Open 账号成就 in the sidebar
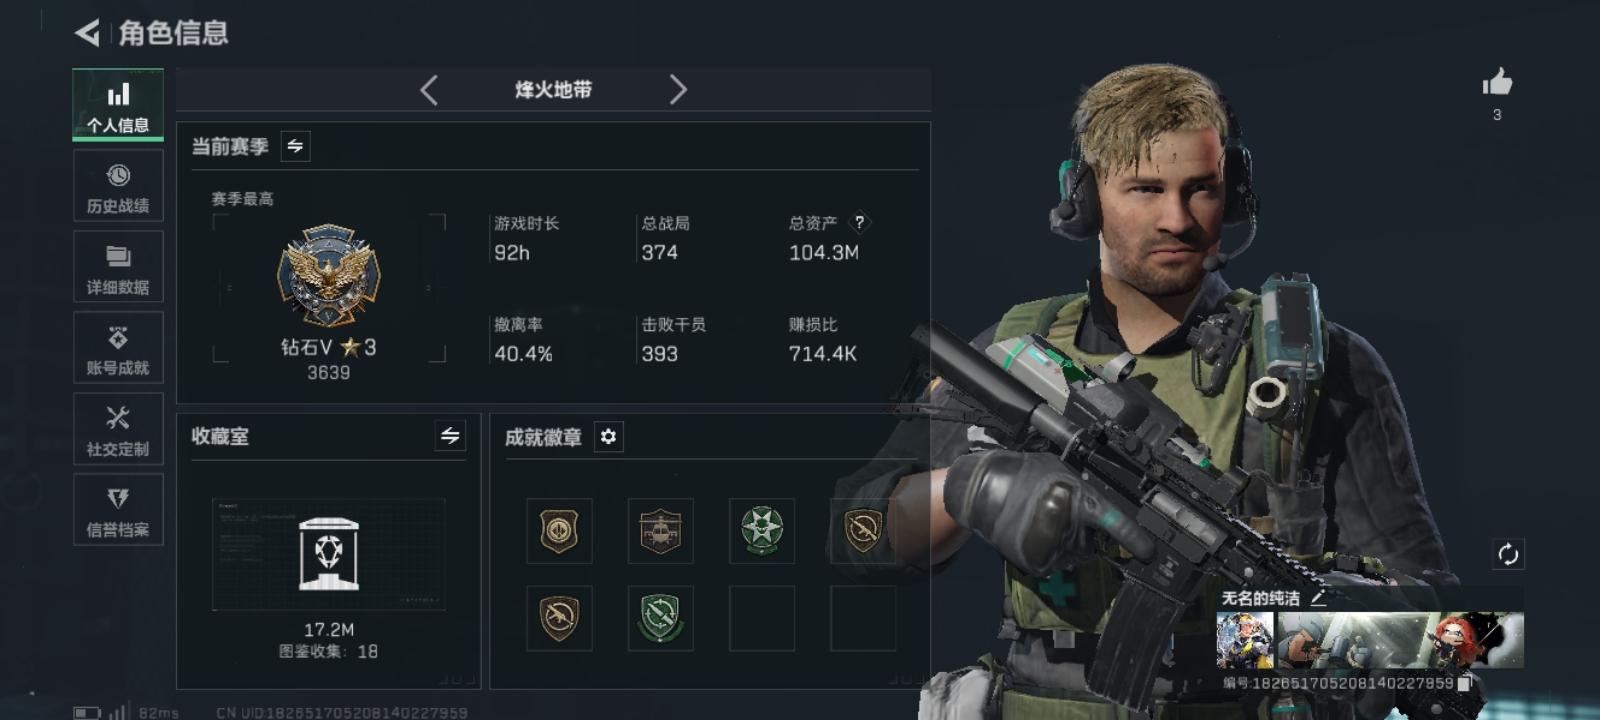Viewport: 1600px width, 720px height. [118, 348]
